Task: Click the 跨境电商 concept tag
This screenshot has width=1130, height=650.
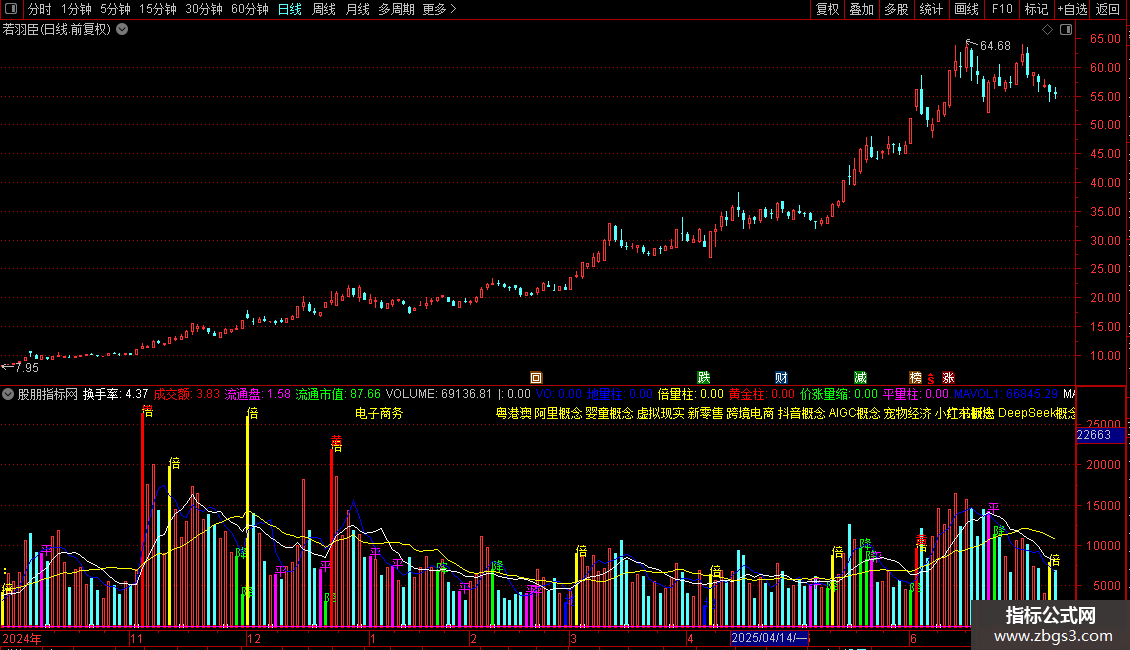Action: tap(750, 414)
